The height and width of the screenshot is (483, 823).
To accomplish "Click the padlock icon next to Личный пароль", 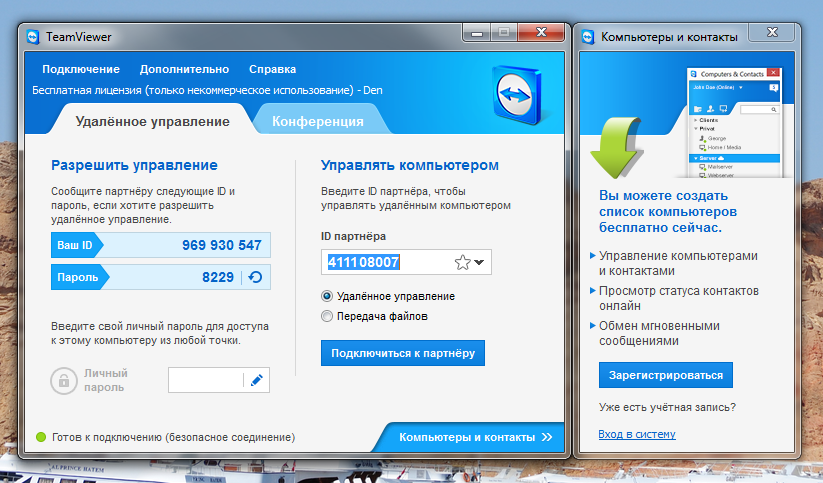I will click(64, 381).
